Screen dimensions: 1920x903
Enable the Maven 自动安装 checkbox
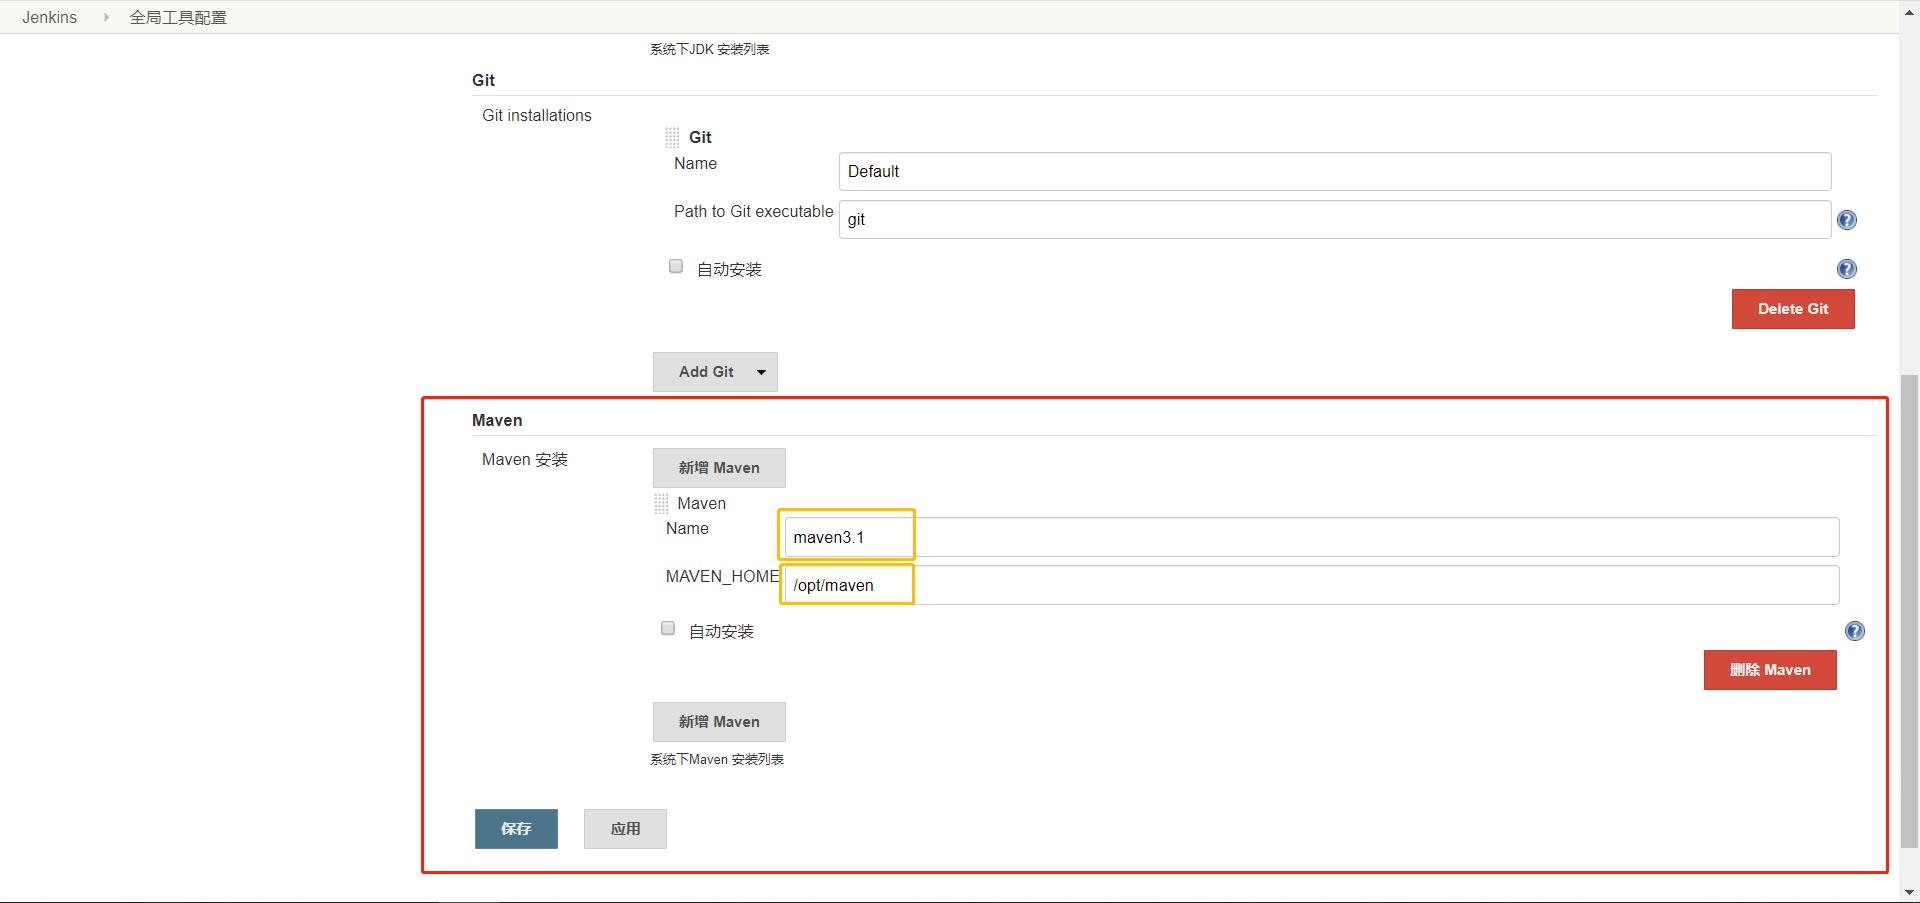tap(668, 628)
